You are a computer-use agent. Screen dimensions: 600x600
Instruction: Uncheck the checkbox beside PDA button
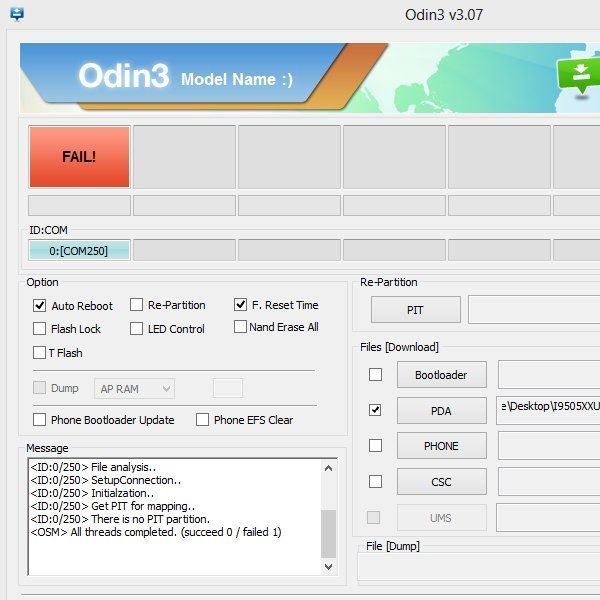[x=375, y=410]
